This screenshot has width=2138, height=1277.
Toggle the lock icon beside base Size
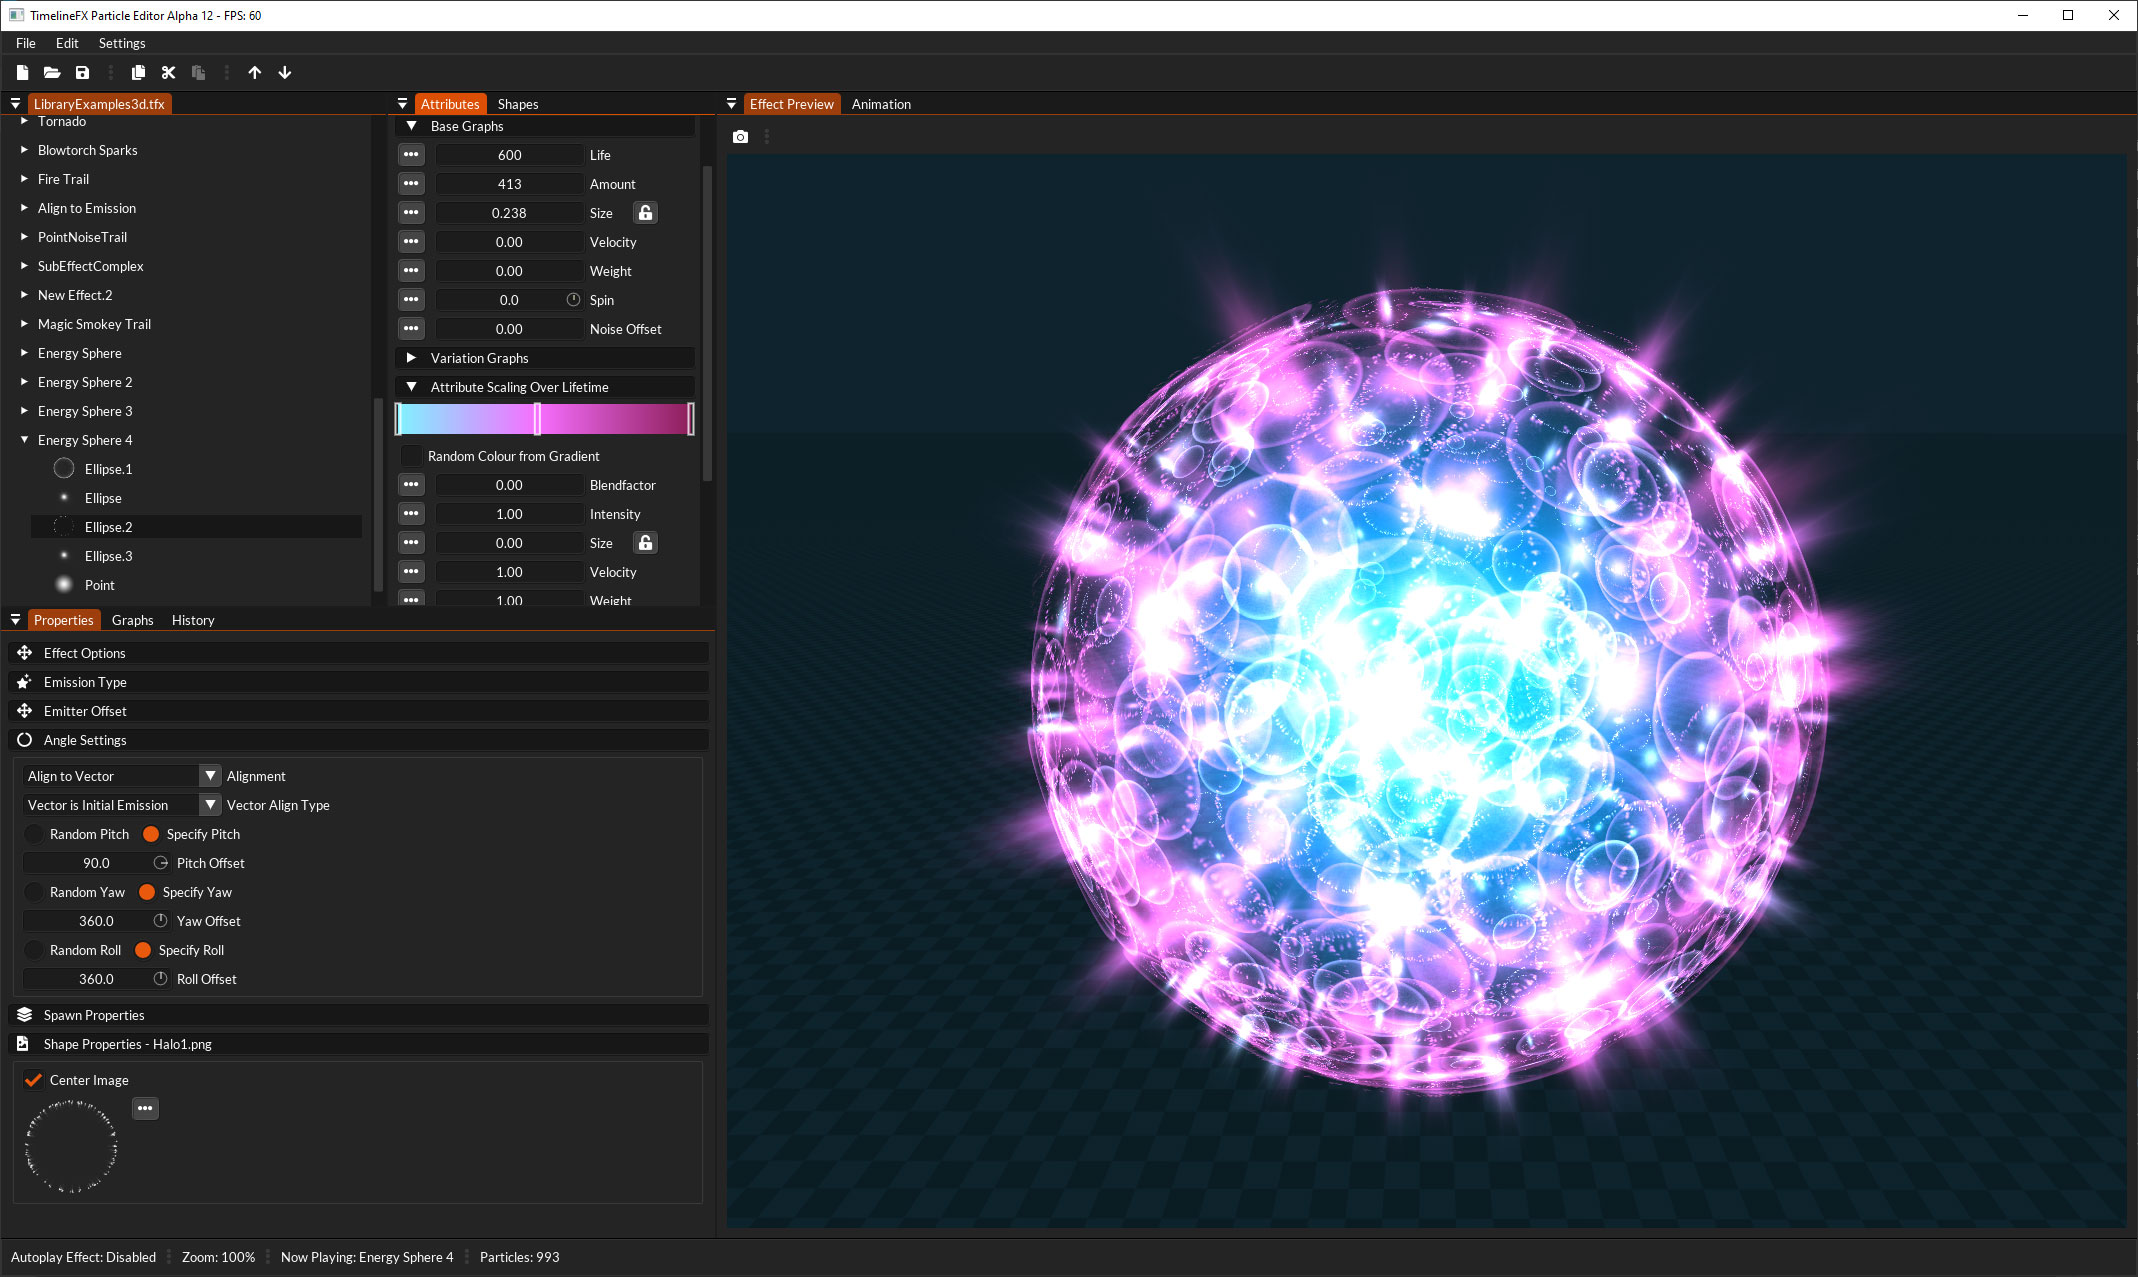(x=646, y=213)
